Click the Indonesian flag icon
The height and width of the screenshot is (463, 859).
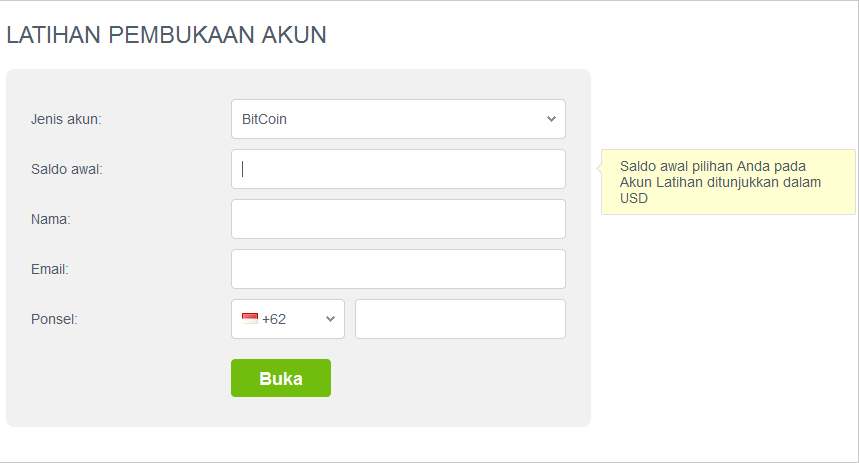click(250, 318)
